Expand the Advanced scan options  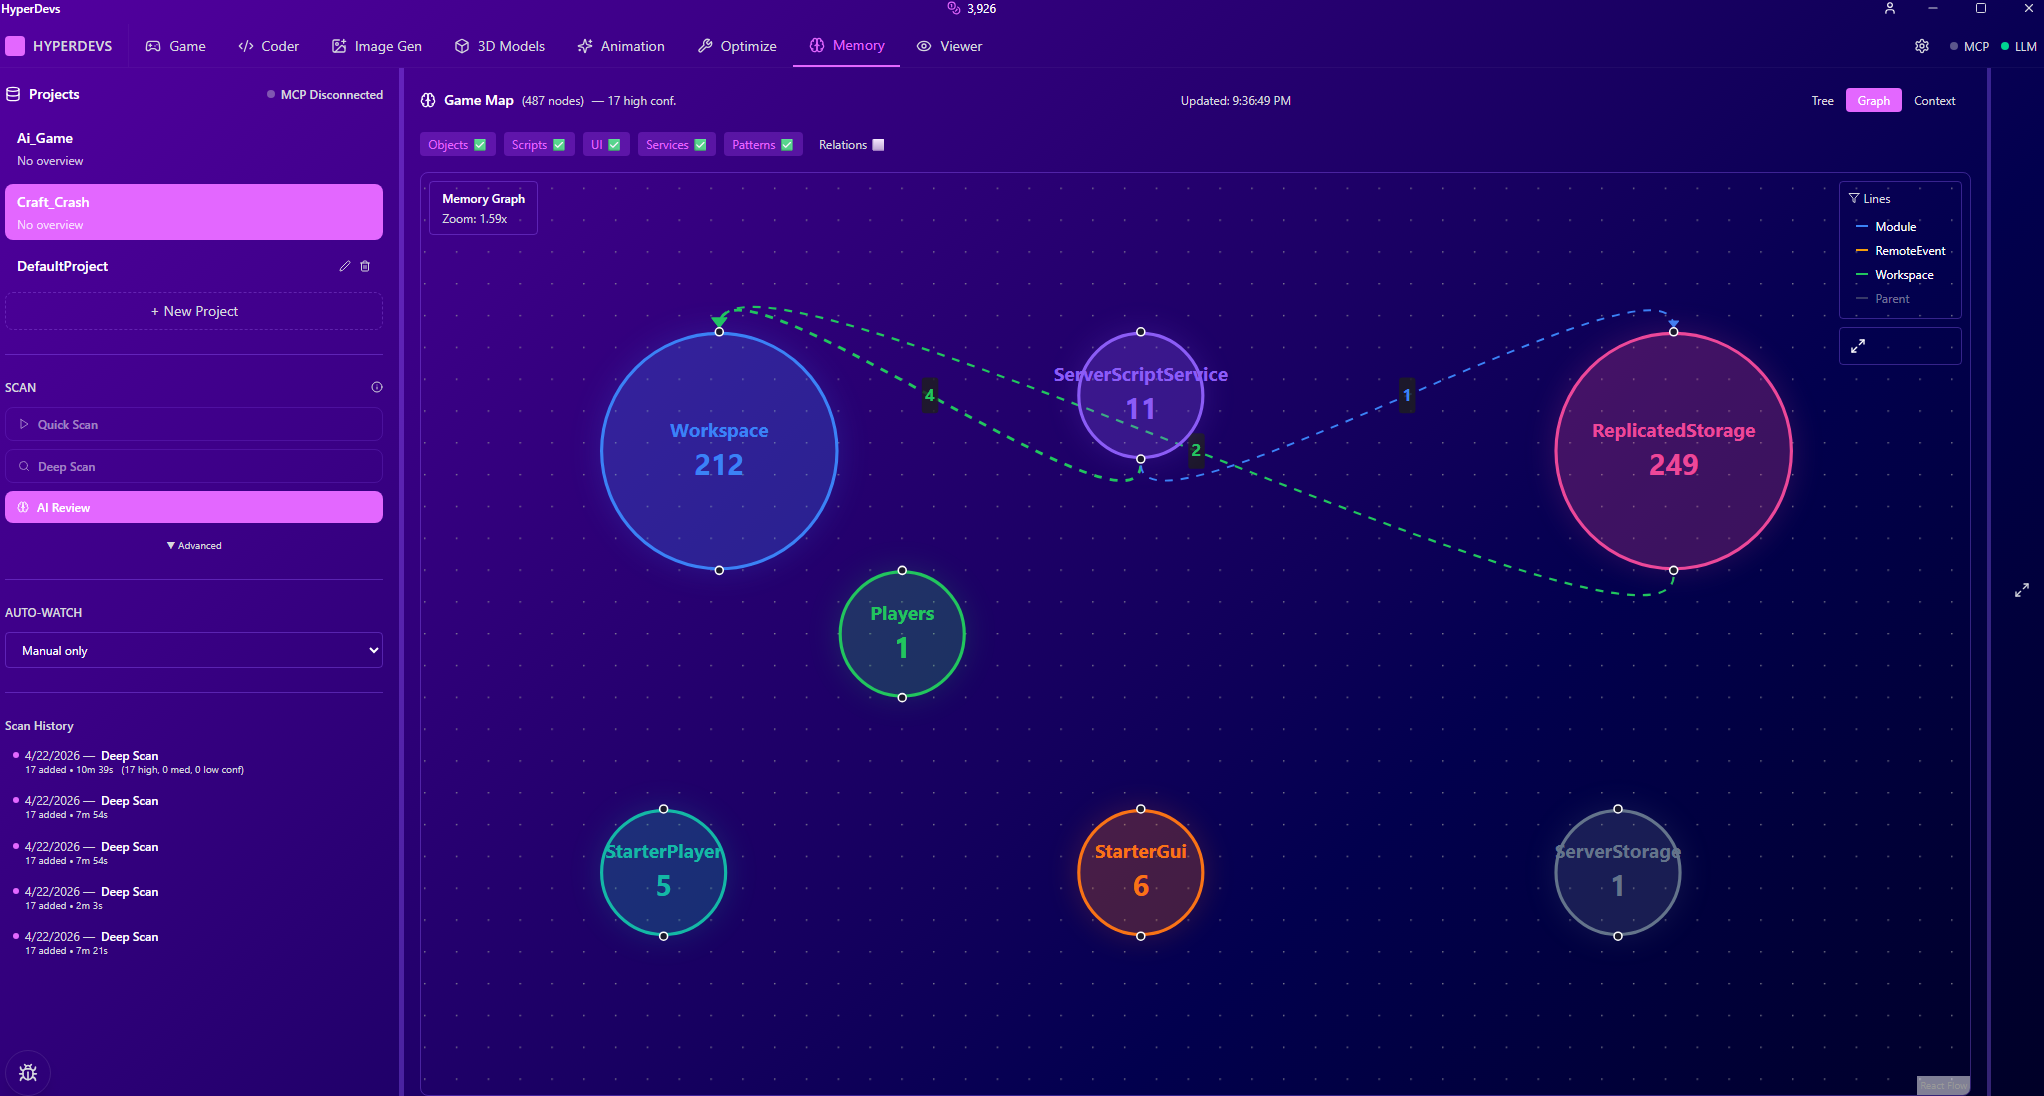coord(194,546)
